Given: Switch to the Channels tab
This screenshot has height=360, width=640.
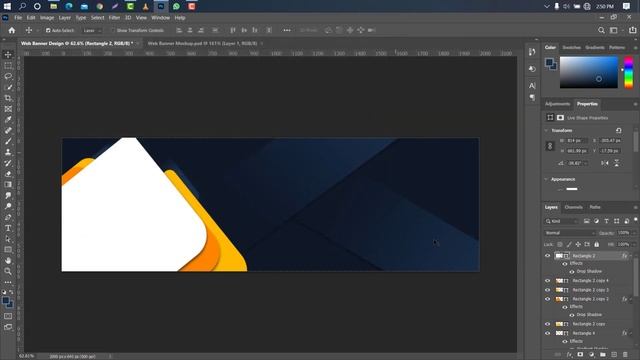Looking at the screenshot, I should tap(573, 207).
